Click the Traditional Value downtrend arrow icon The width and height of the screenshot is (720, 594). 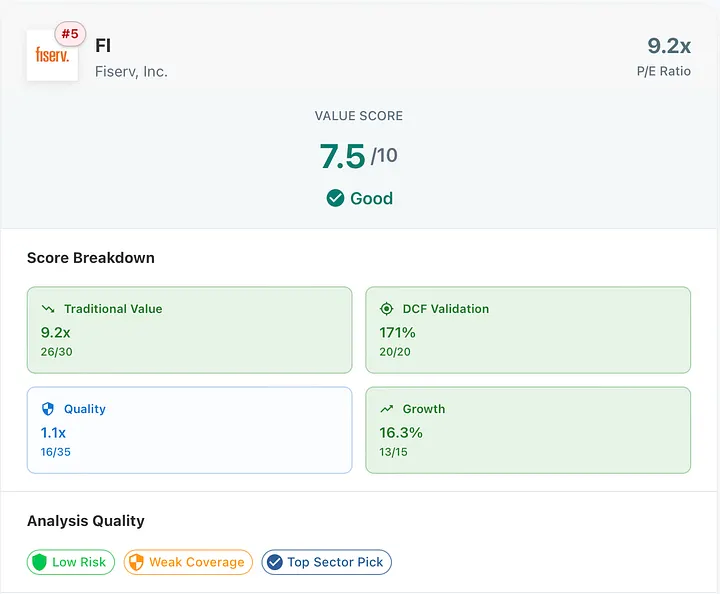click(48, 308)
